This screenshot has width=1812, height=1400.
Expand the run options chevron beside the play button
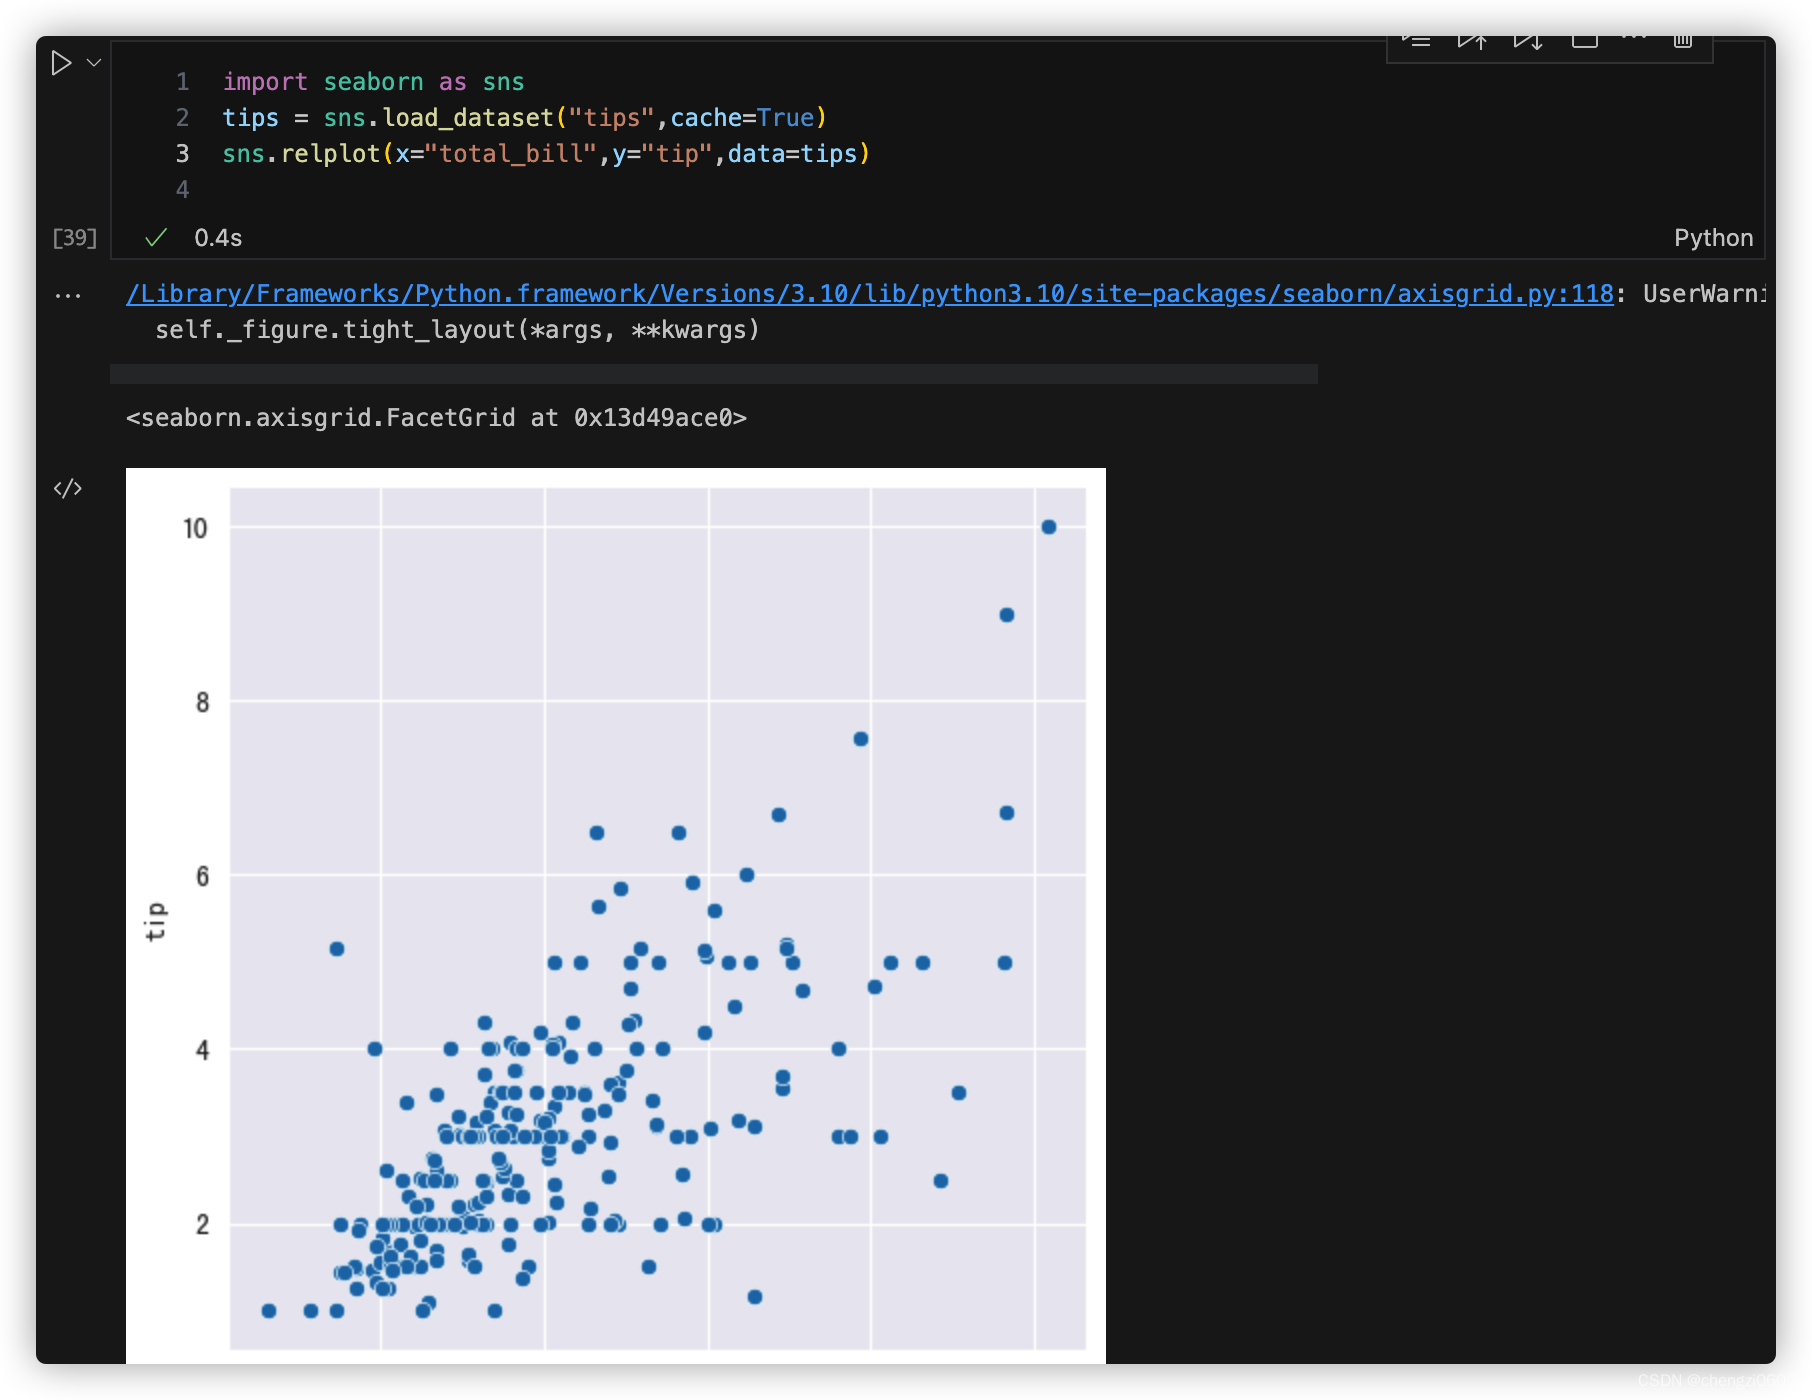click(93, 62)
